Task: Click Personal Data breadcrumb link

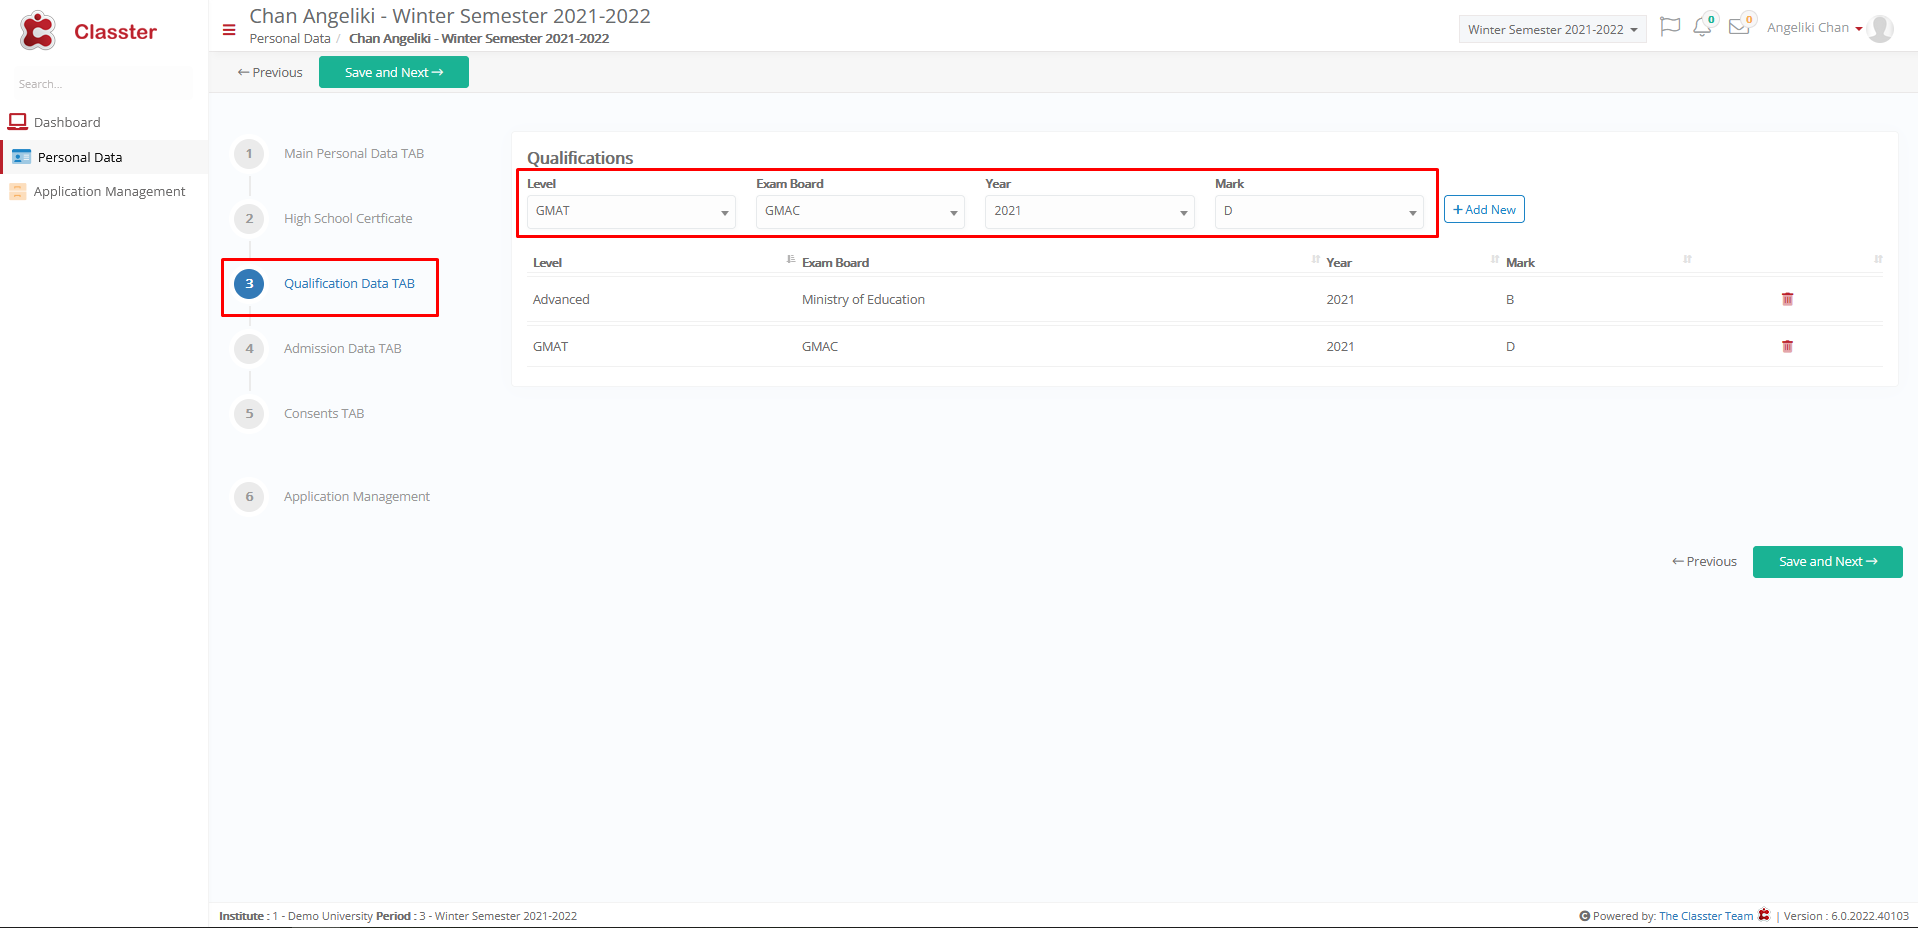Action: click(290, 38)
